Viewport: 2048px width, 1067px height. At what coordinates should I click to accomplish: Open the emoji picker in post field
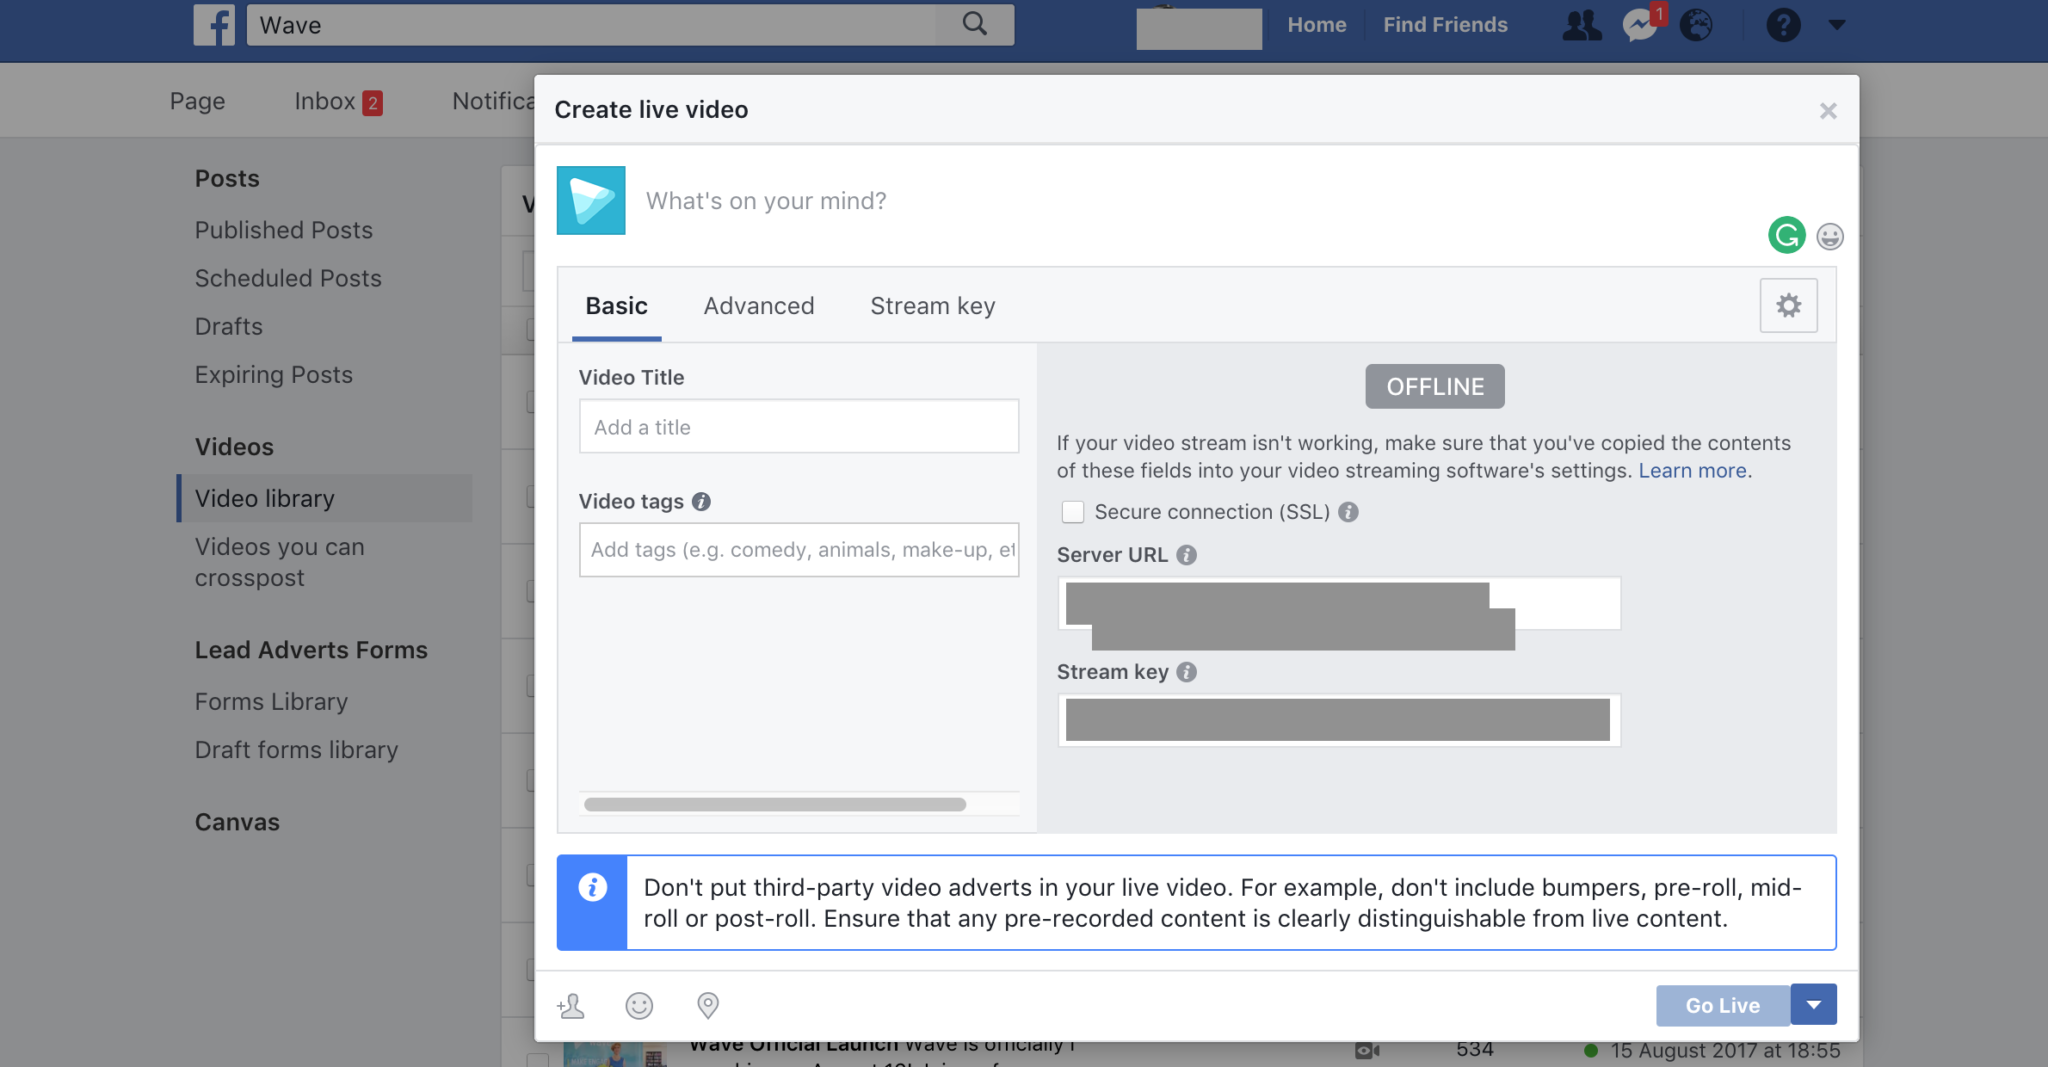click(x=1830, y=236)
